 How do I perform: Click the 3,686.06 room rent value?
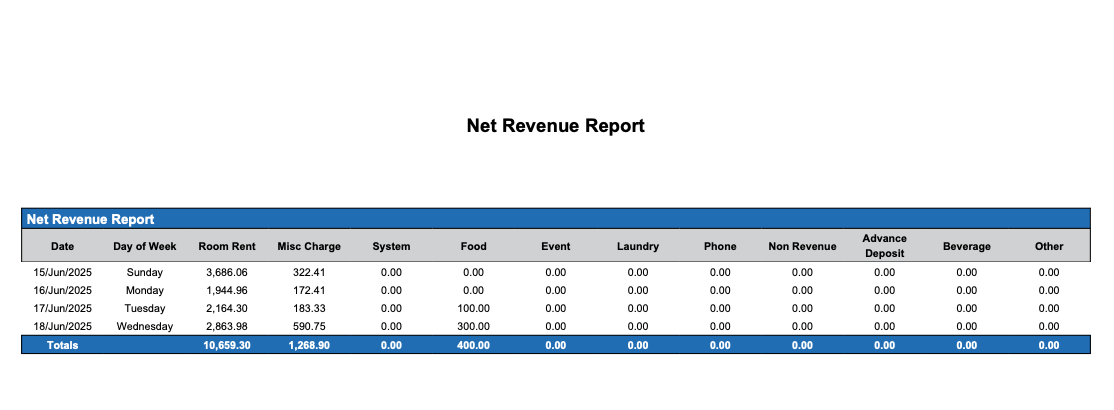click(x=227, y=272)
